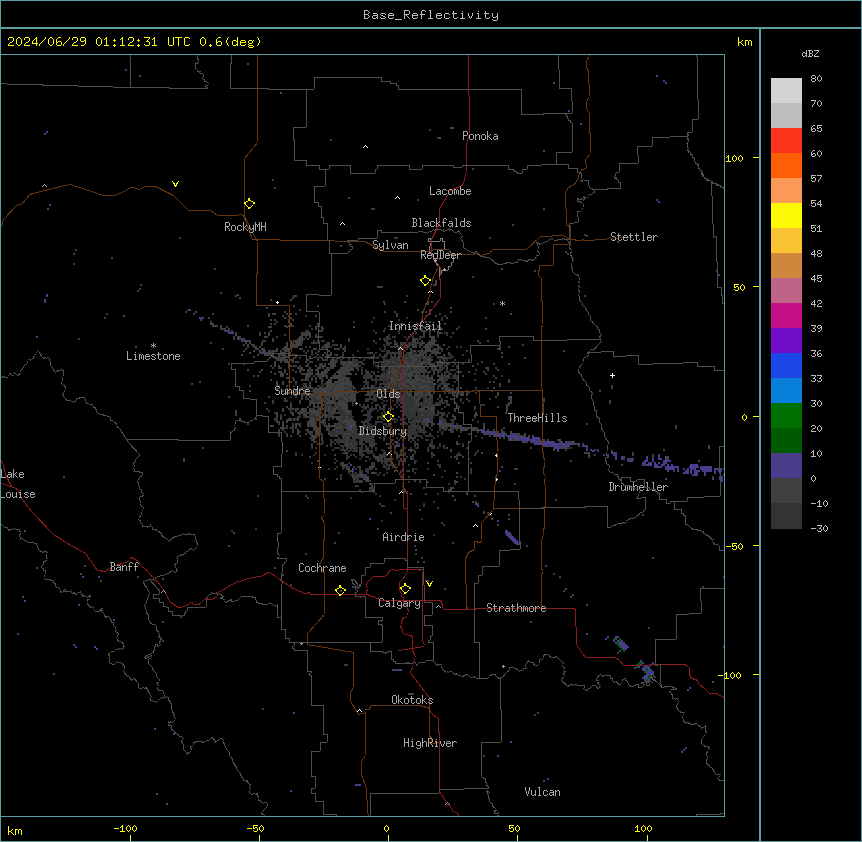862x842 pixels.
Task: Click the dBZ legend heading
Action: point(810,54)
